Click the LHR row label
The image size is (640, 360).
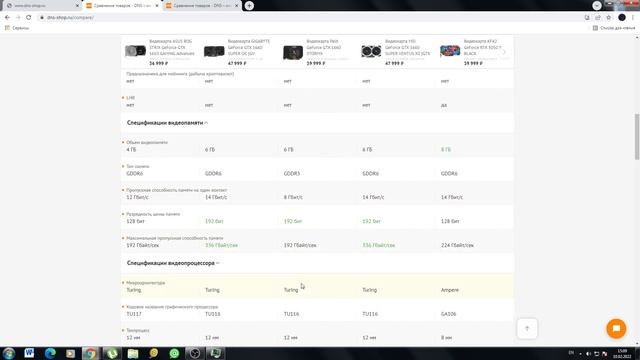click(x=131, y=98)
